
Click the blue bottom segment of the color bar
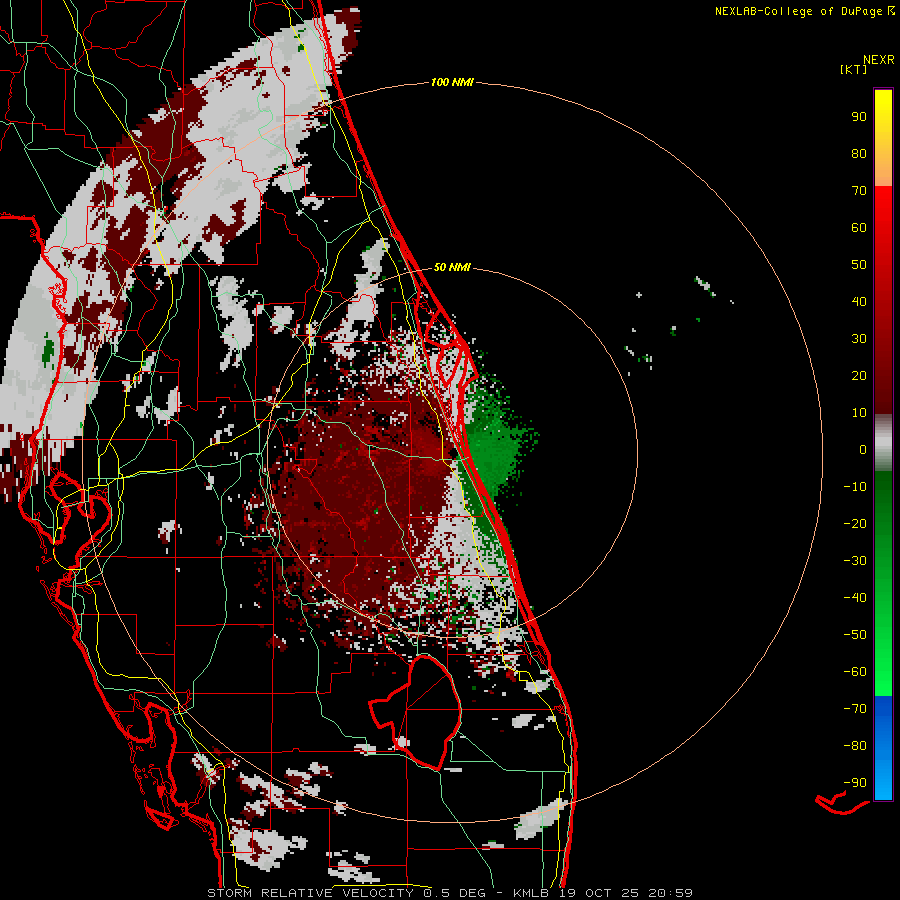[x=883, y=747]
